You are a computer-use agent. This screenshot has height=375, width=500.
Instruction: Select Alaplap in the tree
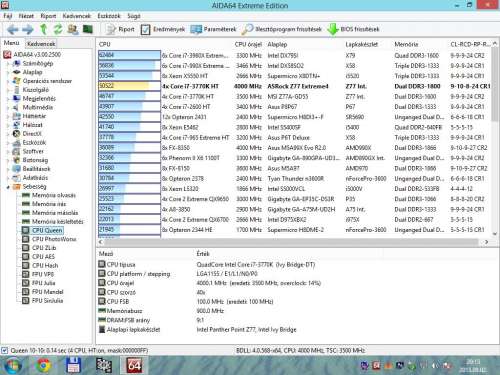click(32, 72)
